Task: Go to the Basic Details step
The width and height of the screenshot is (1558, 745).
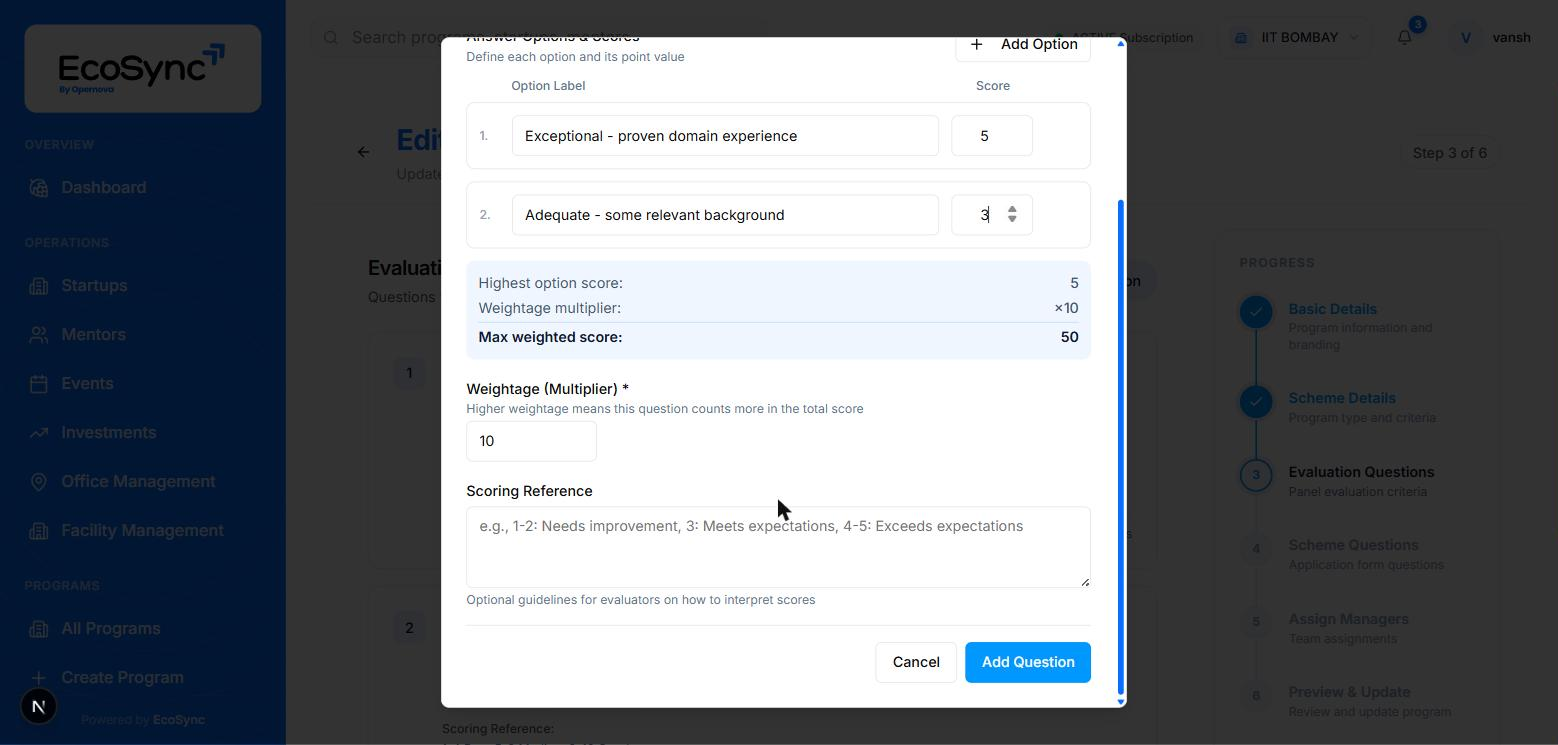Action: (x=1332, y=310)
